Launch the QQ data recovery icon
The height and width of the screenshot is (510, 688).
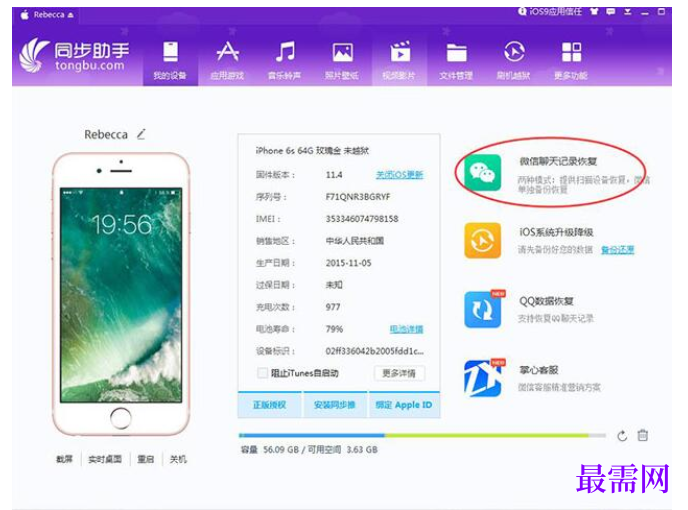pyautogui.click(x=482, y=309)
